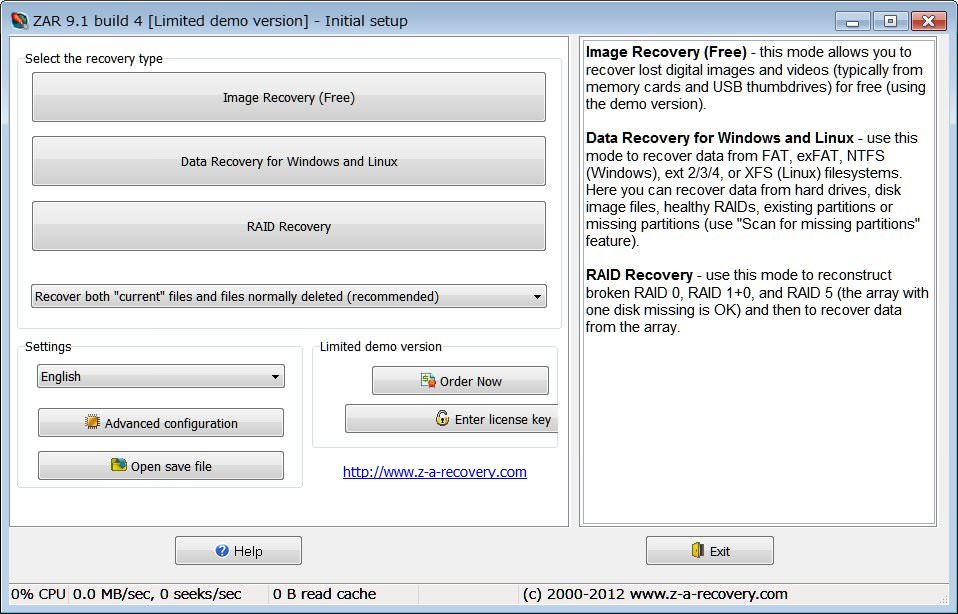Click the 0% CPU status entry
Image resolution: width=958 pixels, height=614 pixels.
pyautogui.click(x=38, y=594)
